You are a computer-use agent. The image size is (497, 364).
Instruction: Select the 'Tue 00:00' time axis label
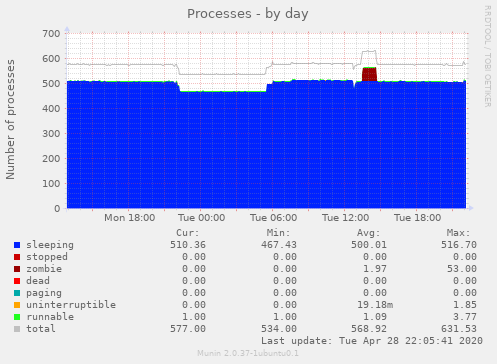coord(201,218)
